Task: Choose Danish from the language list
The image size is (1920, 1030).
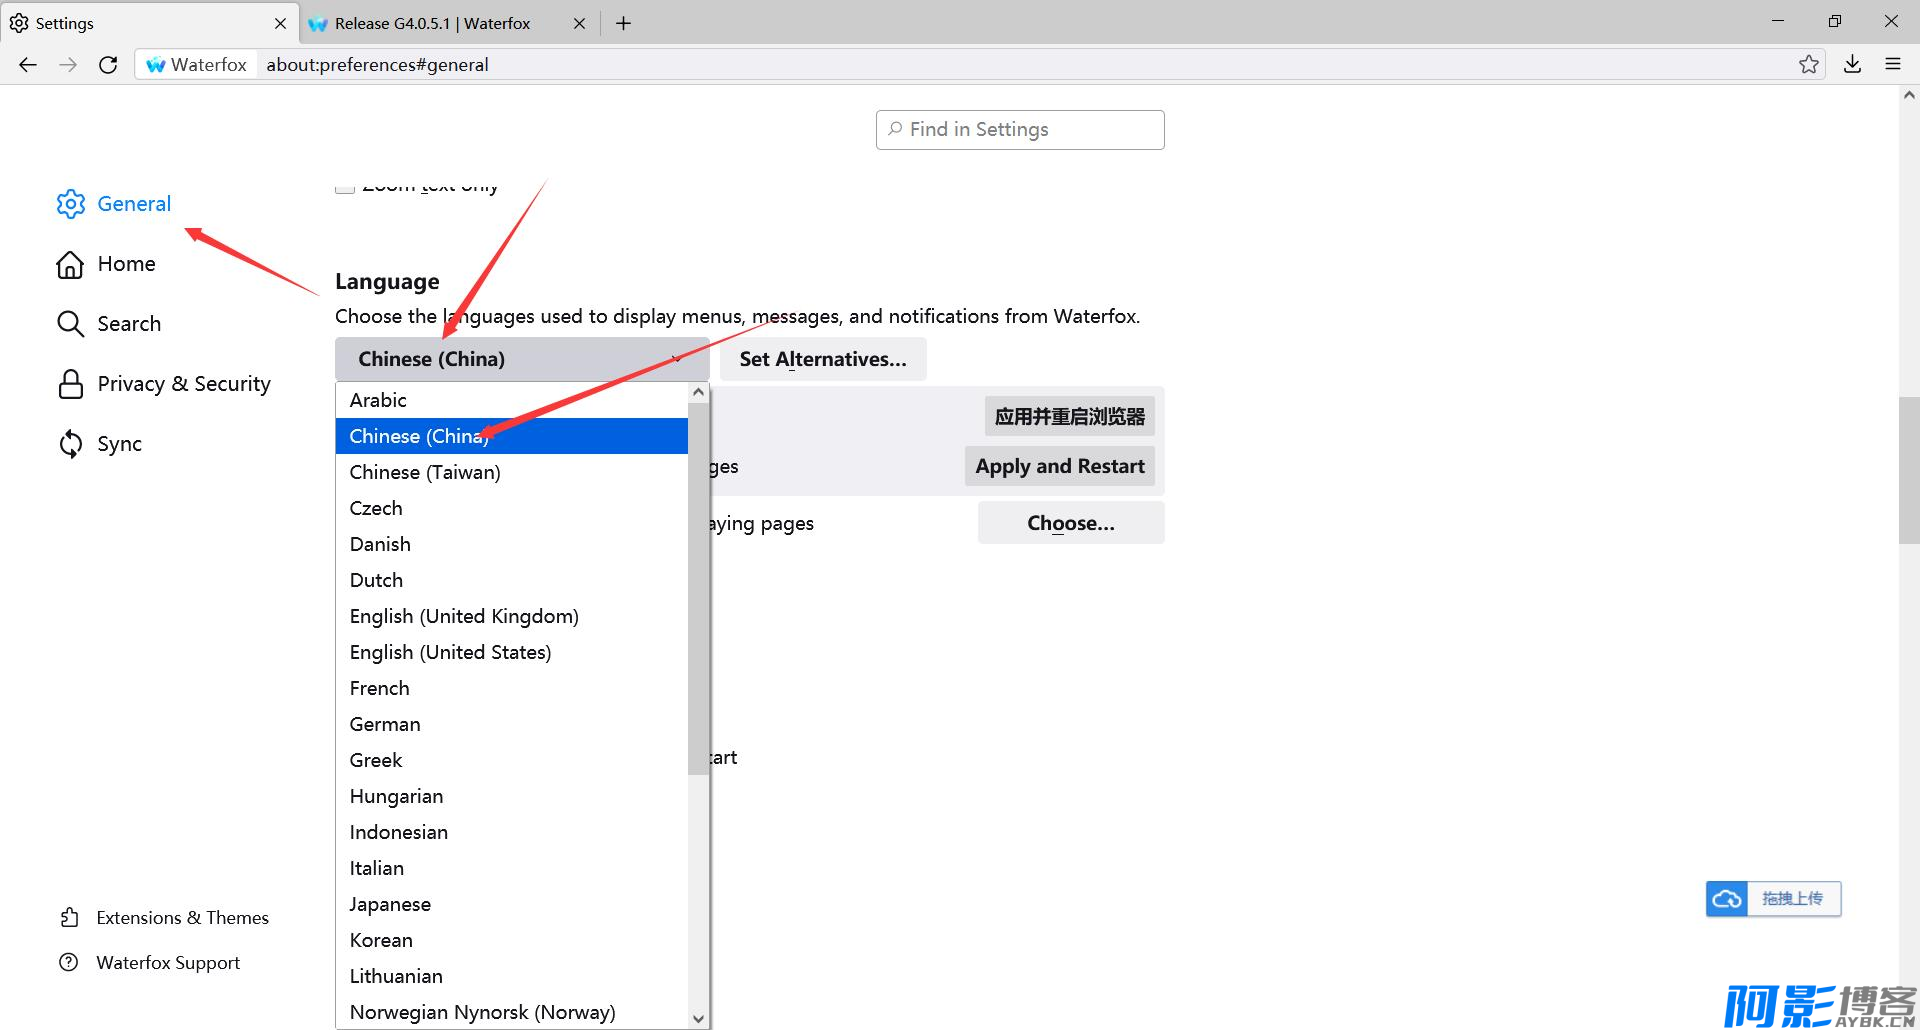Action: [512, 544]
